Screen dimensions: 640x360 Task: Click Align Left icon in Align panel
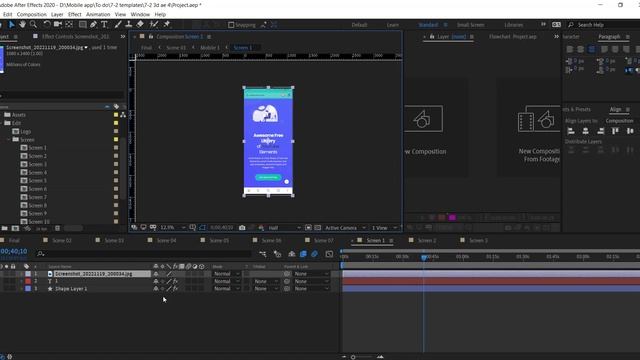571,131
